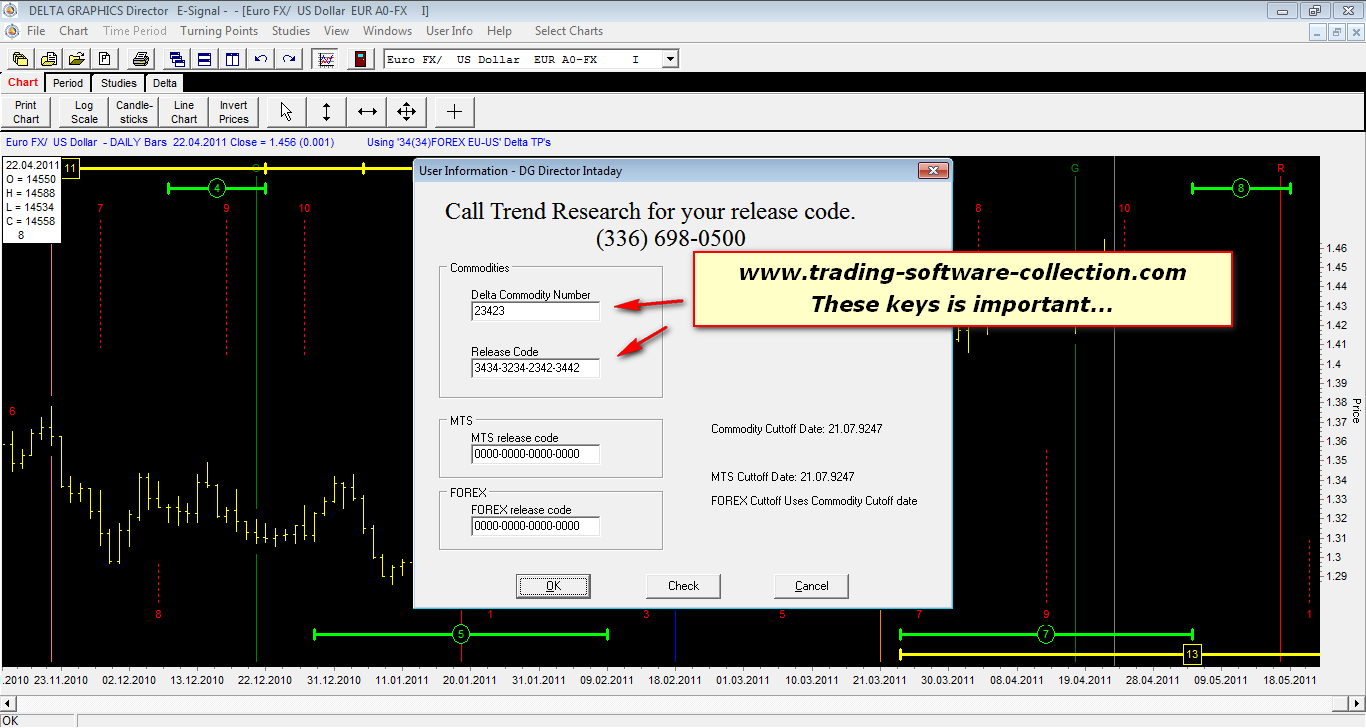
Task: Click the cascade windows icon
Action: coord(177,59)
